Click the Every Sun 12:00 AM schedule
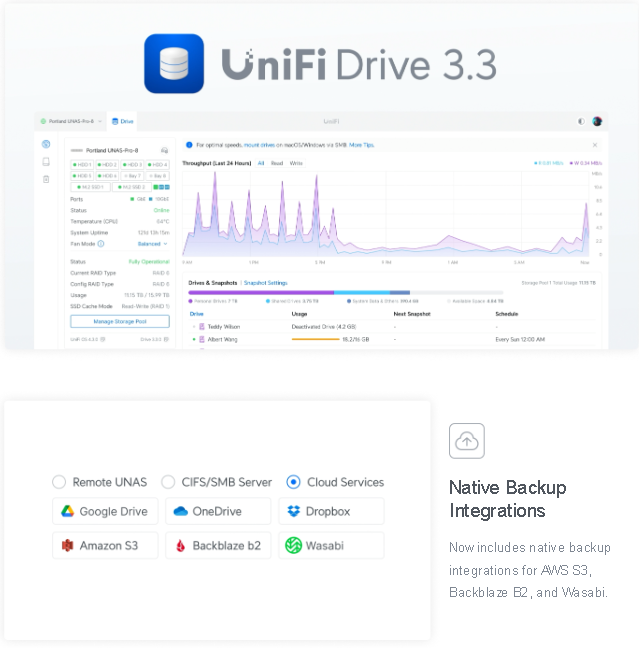 coord(520,339)
